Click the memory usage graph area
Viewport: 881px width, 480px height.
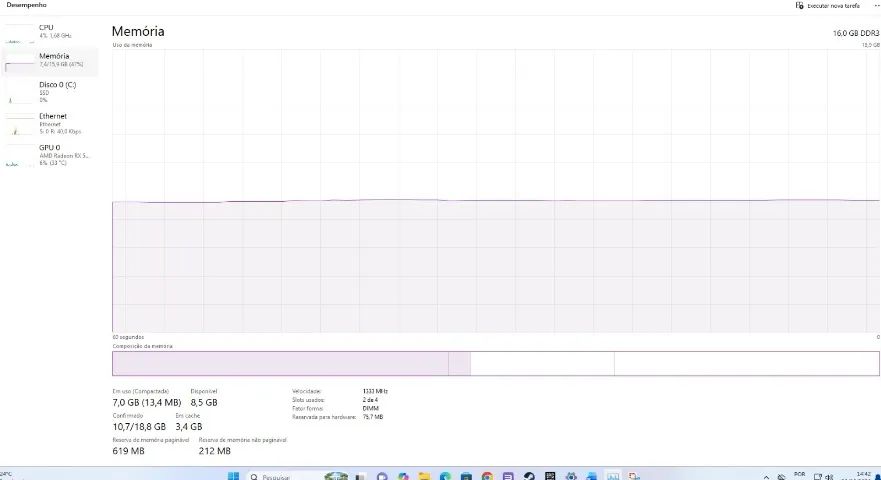point(496,191)
